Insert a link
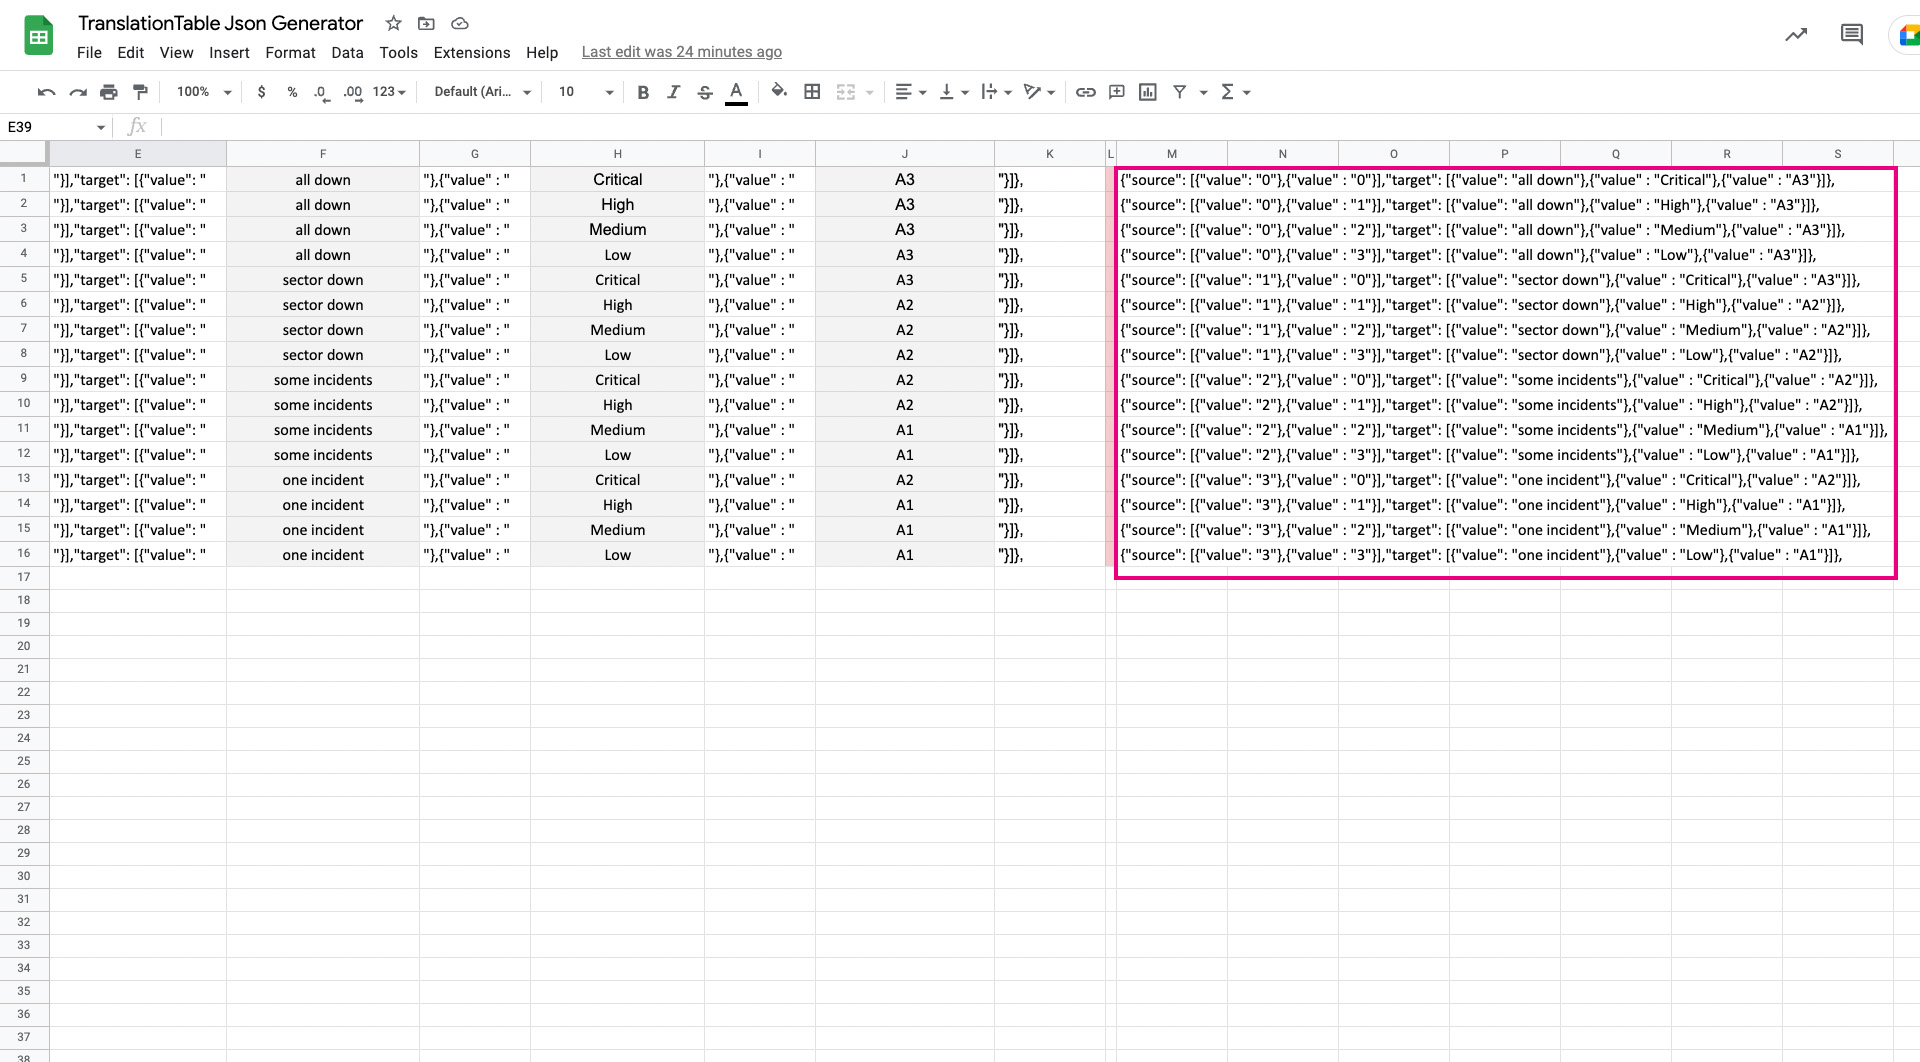The width and height of the screenshot is (1920, 1062). tap(1086, 92)
